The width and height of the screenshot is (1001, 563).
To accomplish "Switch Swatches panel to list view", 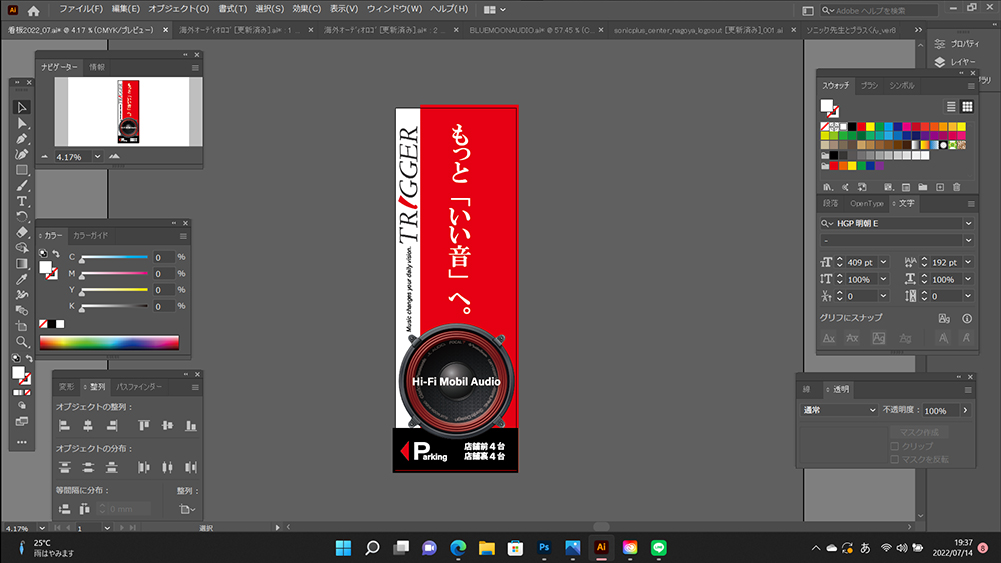I will (951, 107).
